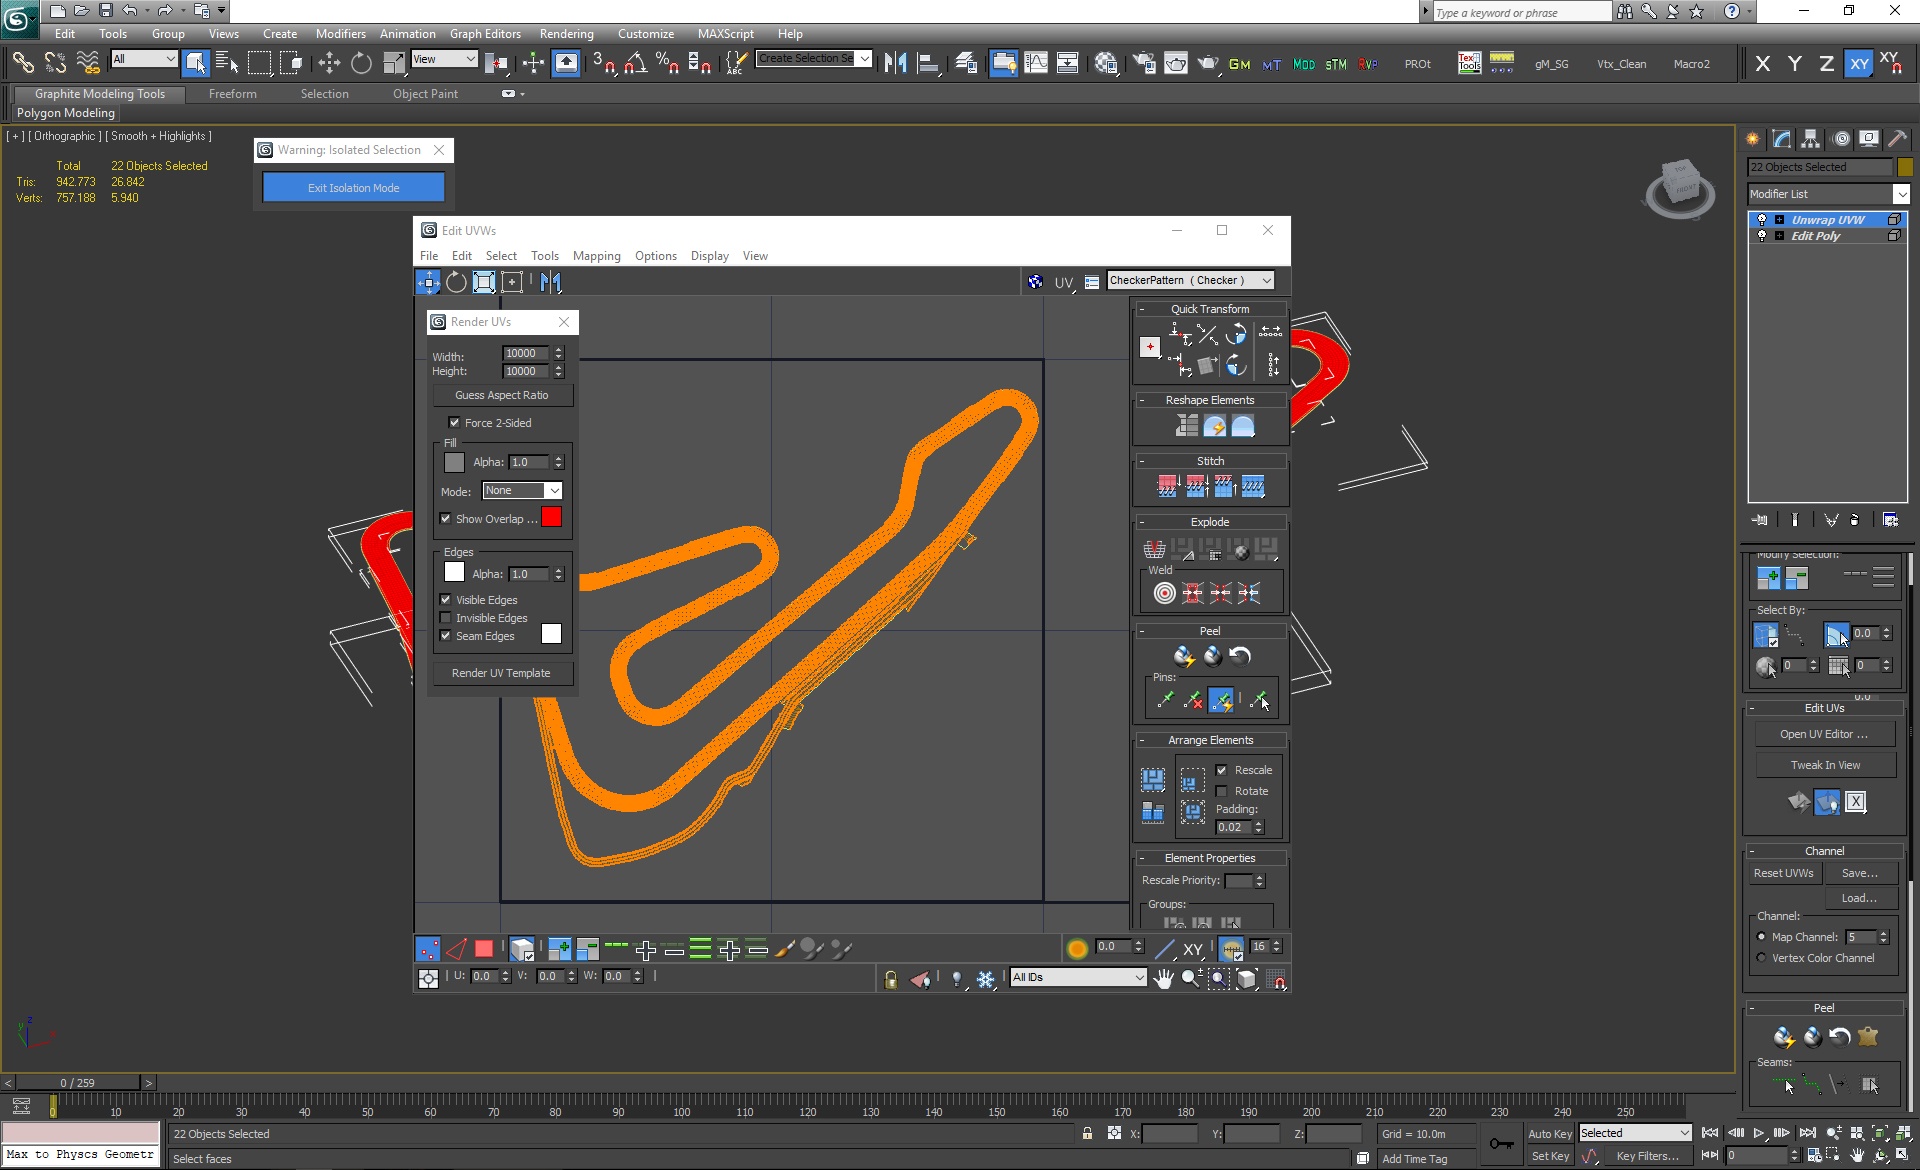Open the Hierarchy command panel tab
The width and height of the screenshot is (1920, 1170).
(1811, 139)
